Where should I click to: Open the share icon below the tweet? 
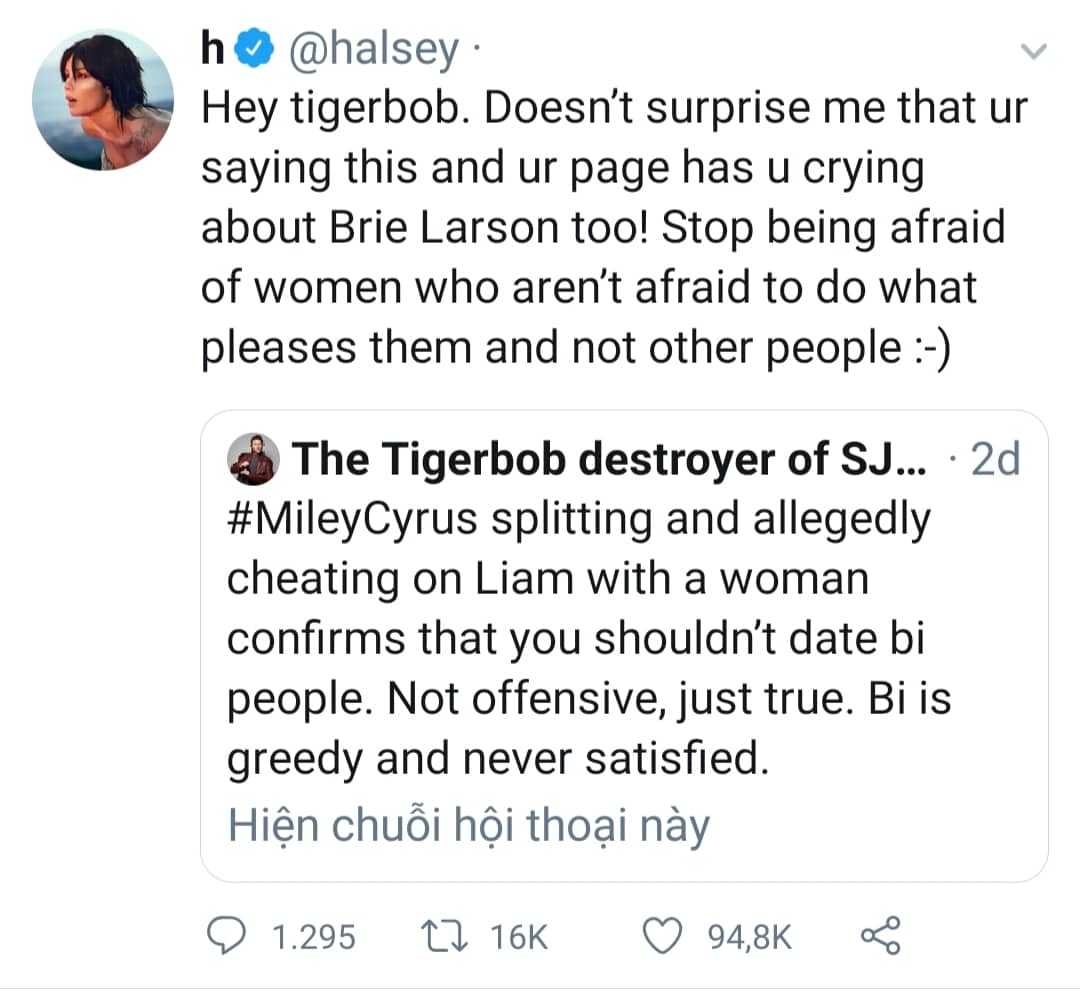click(x=880, y=935)
